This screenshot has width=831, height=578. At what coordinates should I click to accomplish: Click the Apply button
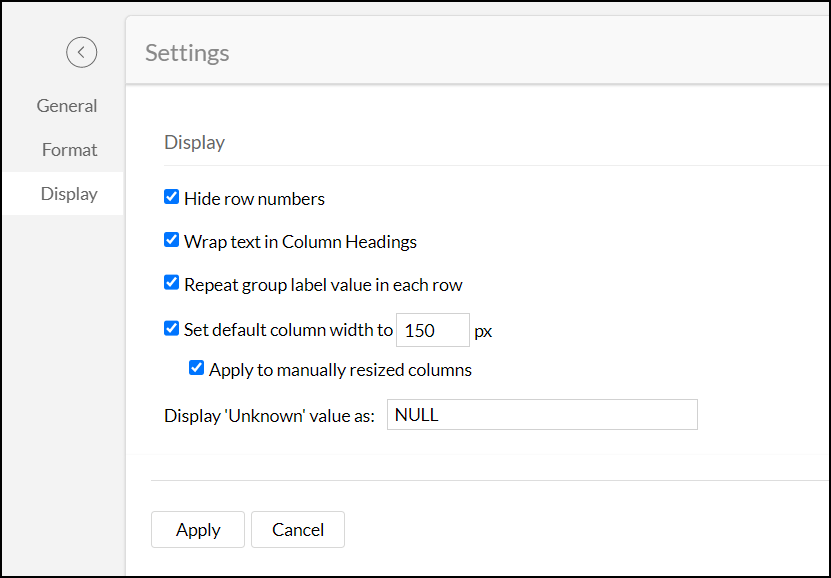[x=197, y=529]
